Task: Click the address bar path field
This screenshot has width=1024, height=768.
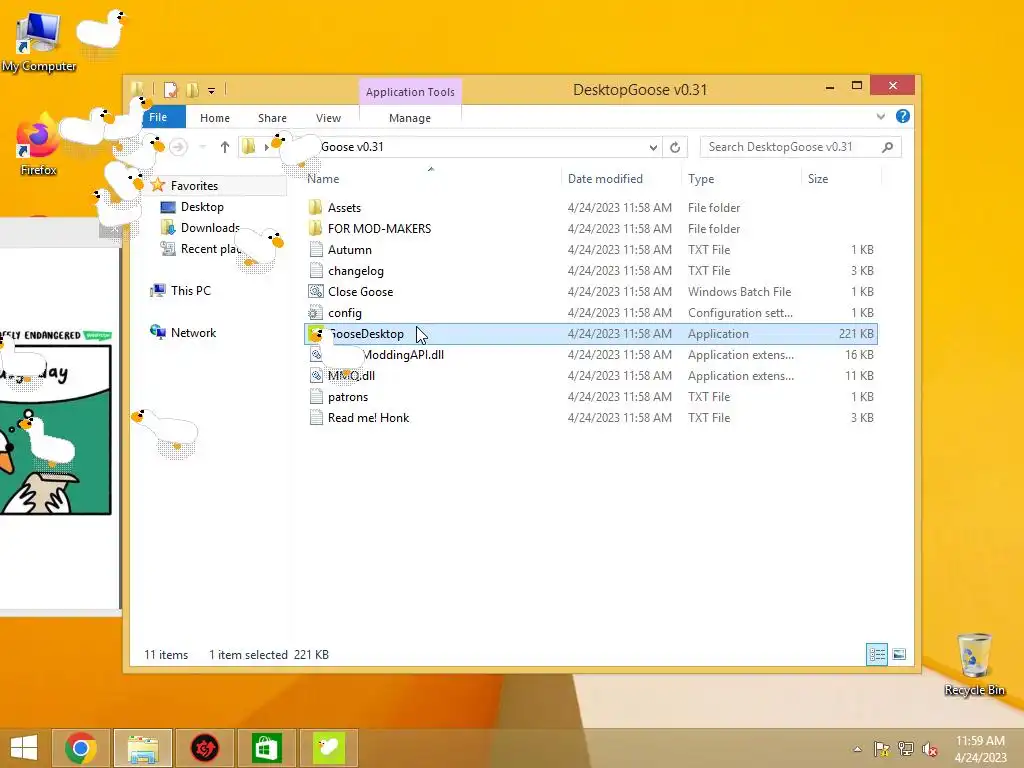Action: click(451, 147)
